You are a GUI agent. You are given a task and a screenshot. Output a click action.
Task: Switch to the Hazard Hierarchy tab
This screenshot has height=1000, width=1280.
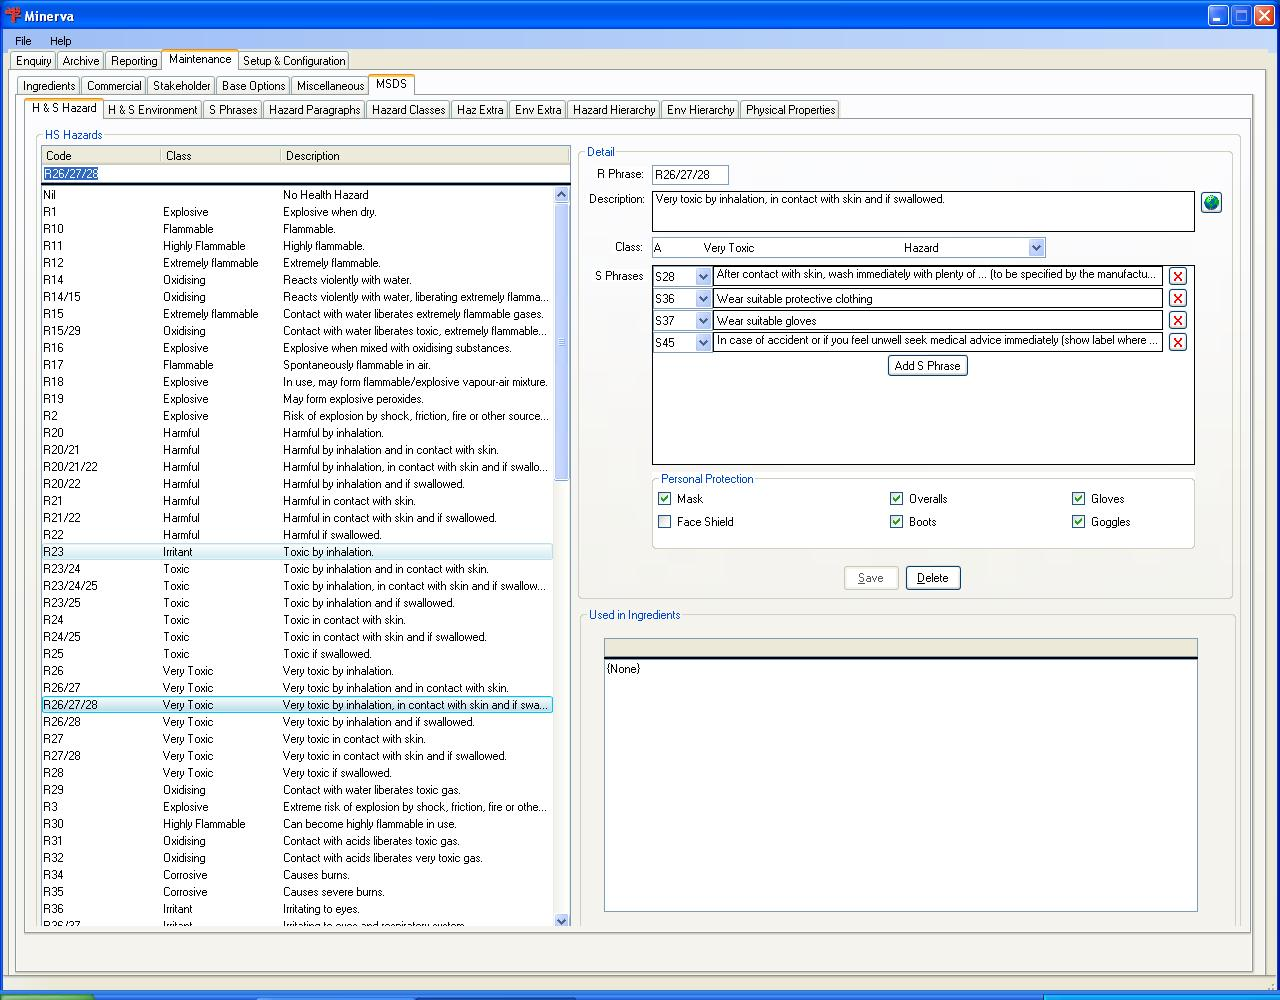[x=614, y=110]
